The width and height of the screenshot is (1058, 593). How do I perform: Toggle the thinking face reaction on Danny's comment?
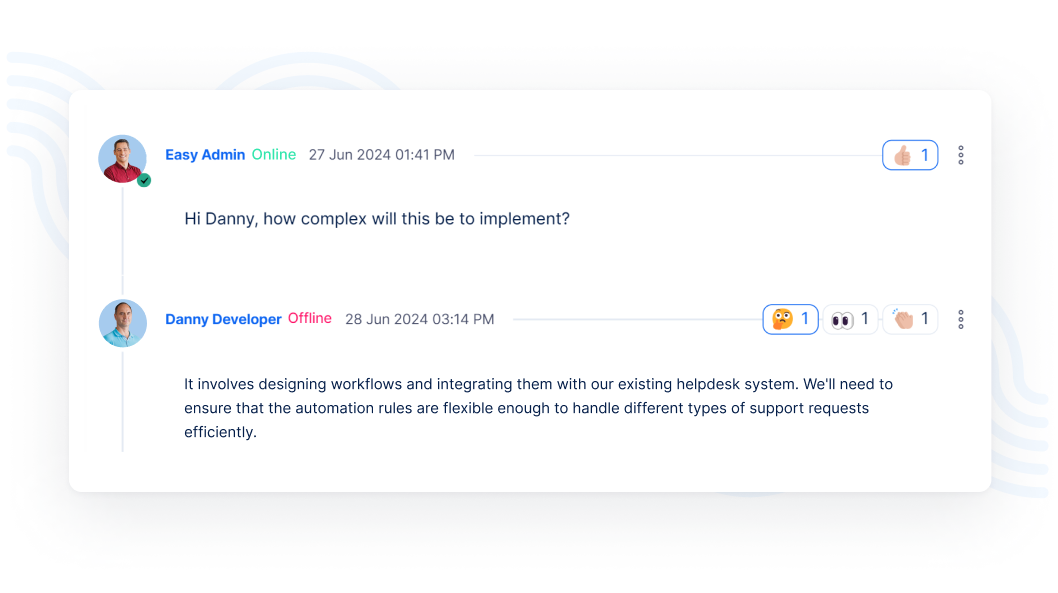click(x=790, y=319)
